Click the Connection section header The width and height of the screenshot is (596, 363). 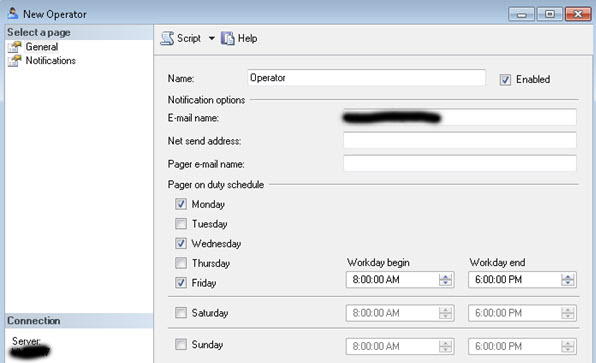click(79, 321)
